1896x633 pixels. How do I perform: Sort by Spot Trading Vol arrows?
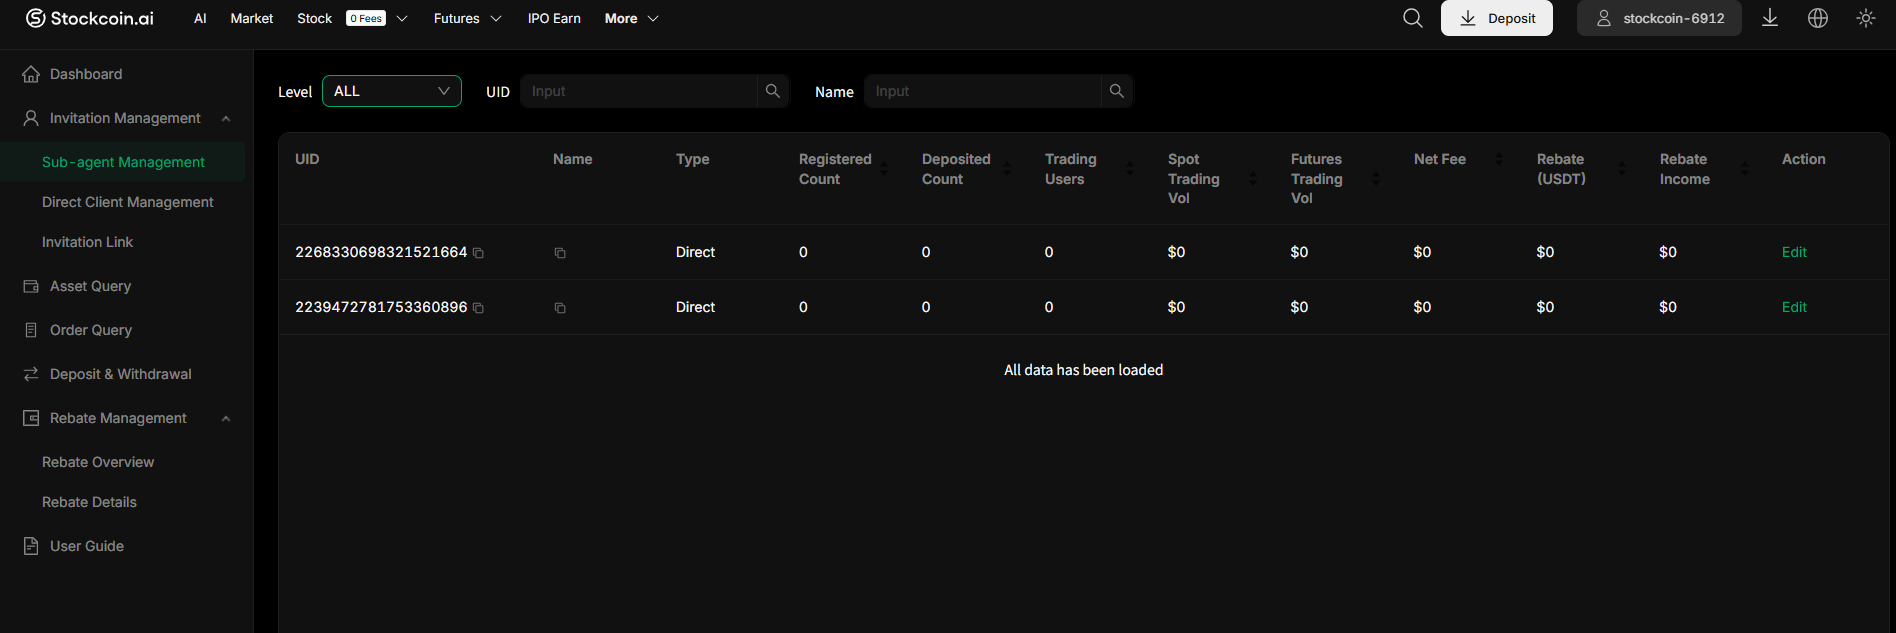[1253, 179]
